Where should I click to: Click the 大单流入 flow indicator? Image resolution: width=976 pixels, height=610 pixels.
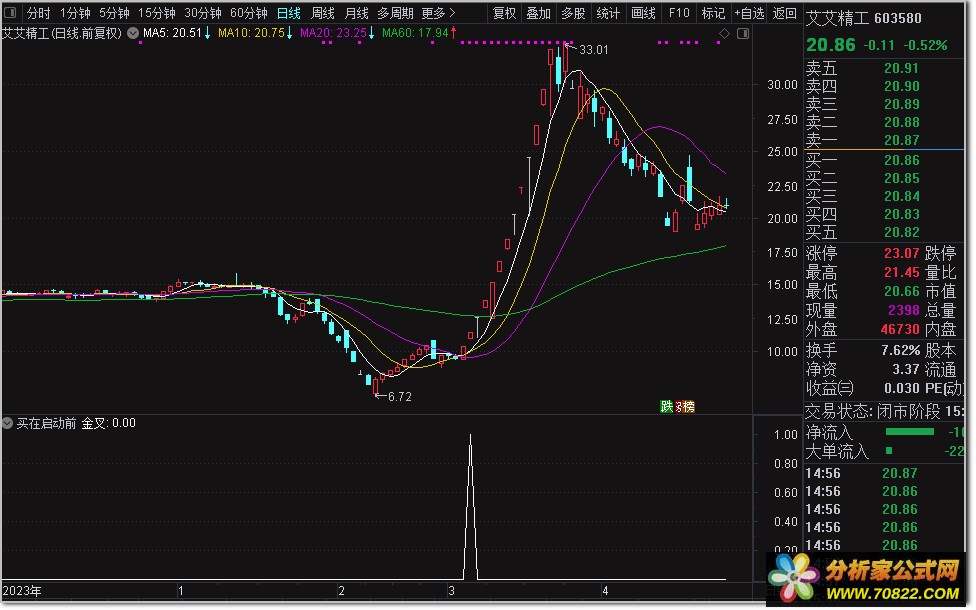click(889, 450)
